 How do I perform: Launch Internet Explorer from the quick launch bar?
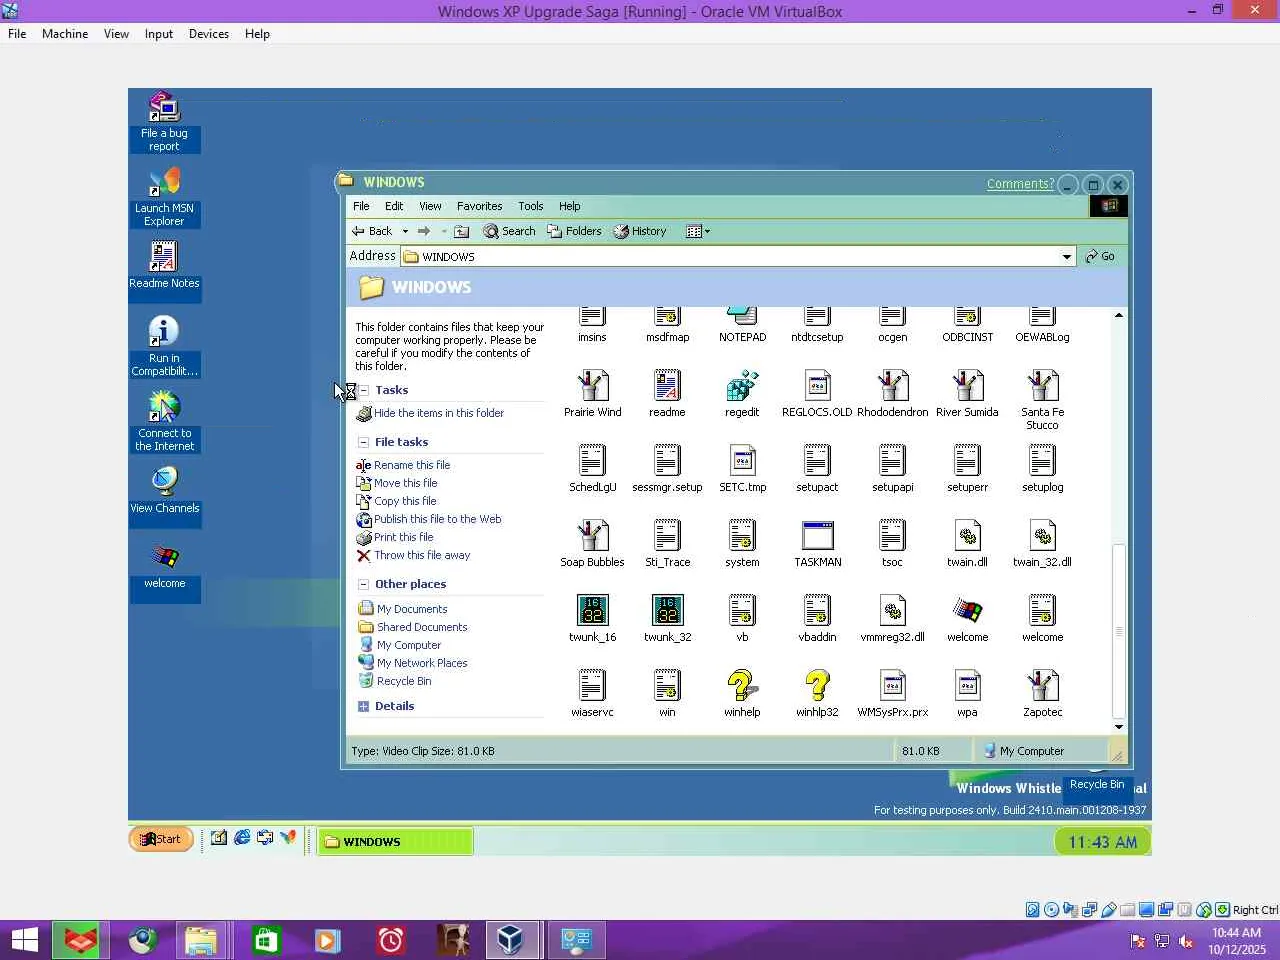[242, 838]
